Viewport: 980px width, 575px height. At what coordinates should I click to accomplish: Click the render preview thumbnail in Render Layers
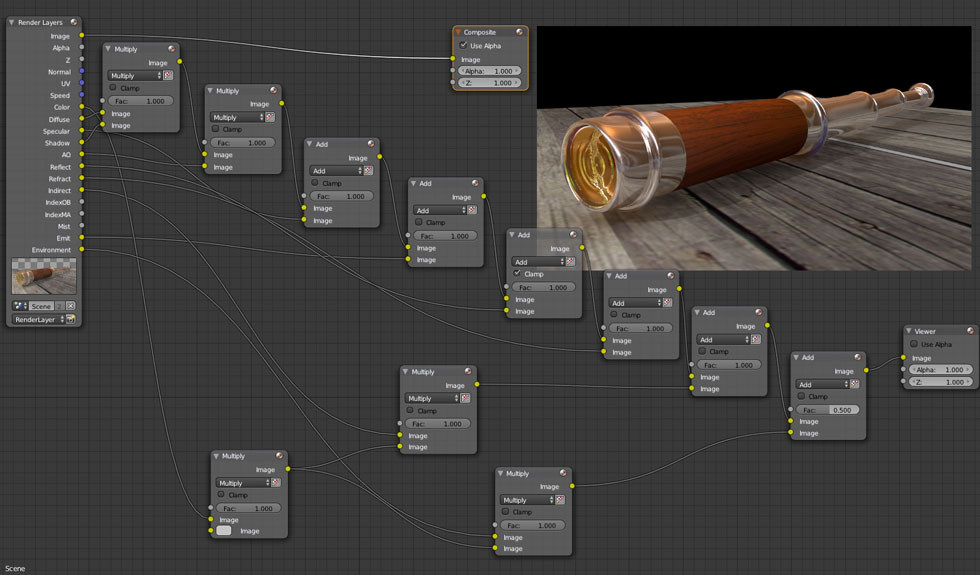(x=43, y=276)
